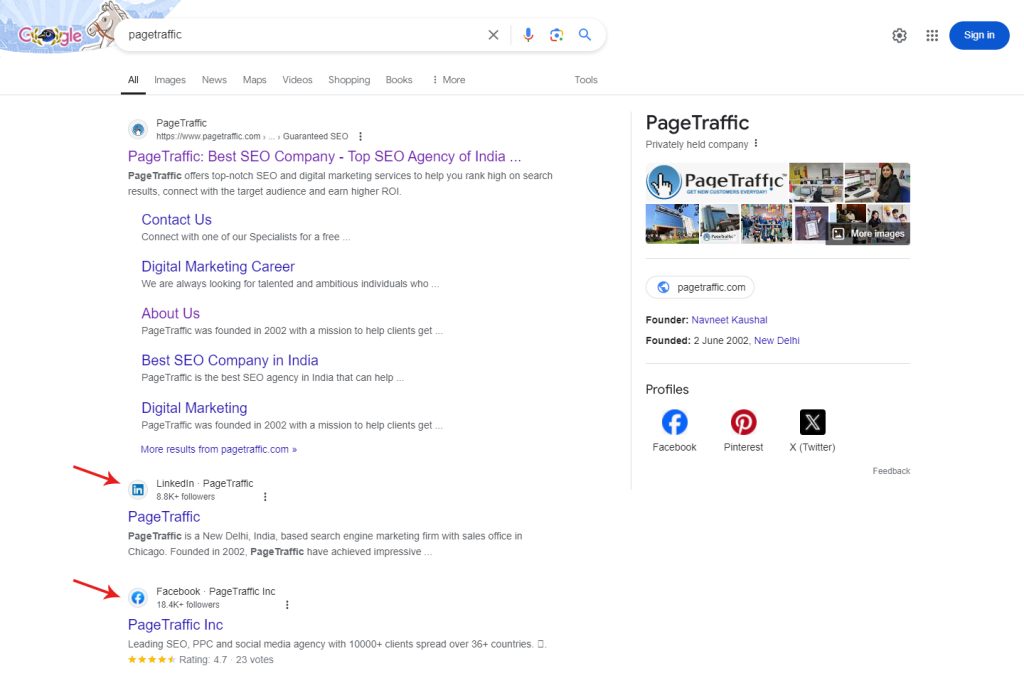Viewport: 1024px width, 683px height.
Task: Open the PageTraffic Inc Facebook result
Action: pyautogui.click(x=176, y=625)
